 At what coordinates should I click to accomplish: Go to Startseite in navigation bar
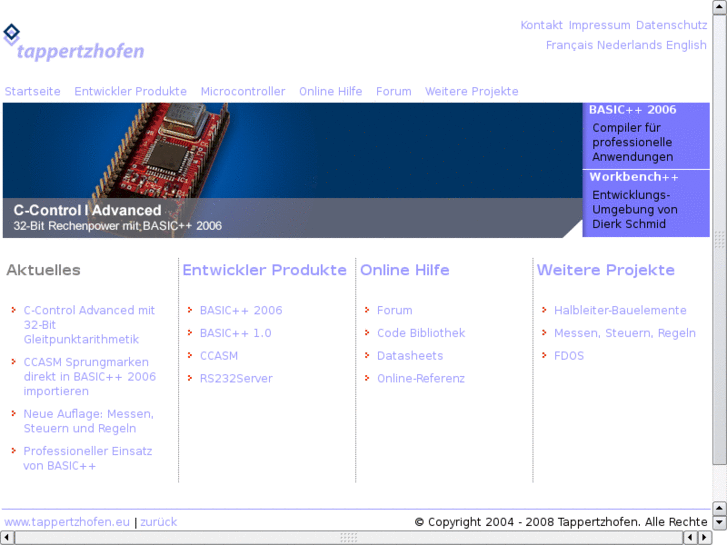pyautogui.click(x=32, y=91)
